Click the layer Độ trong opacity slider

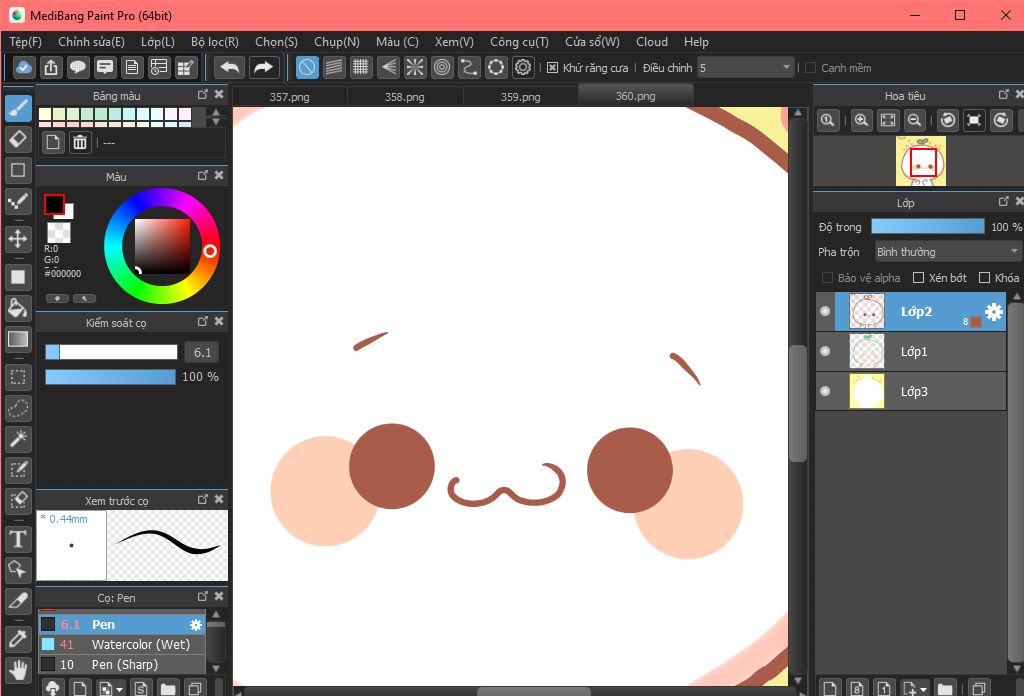pyautogui.click(x=928, y=227)
